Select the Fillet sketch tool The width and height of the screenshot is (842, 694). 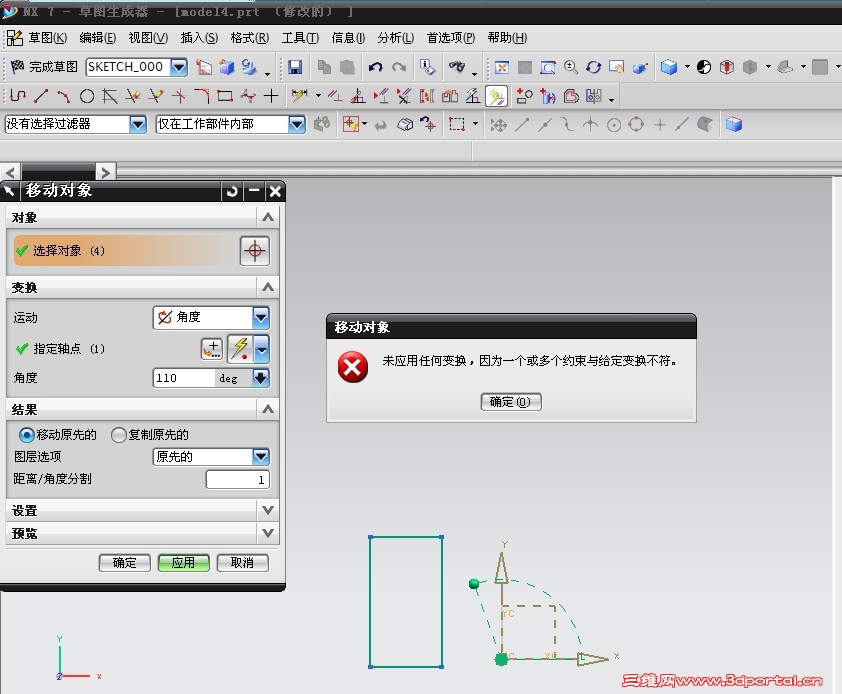pyautogui.click(x=202, y=96)
